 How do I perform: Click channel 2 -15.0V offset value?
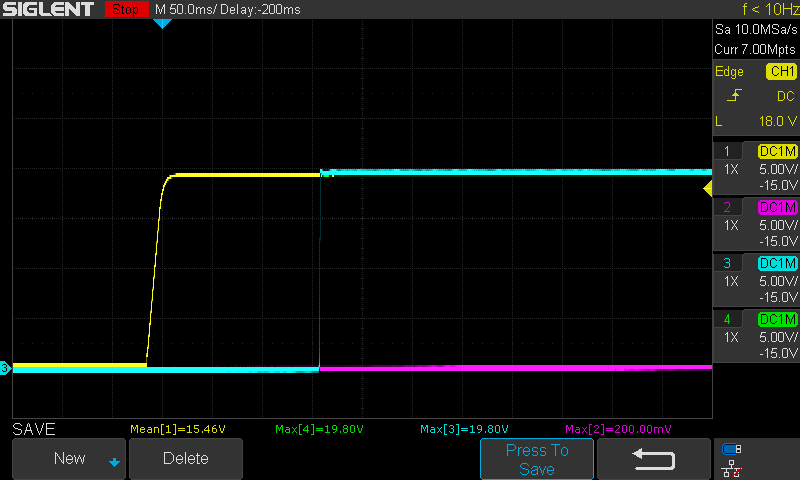point(778,241)
